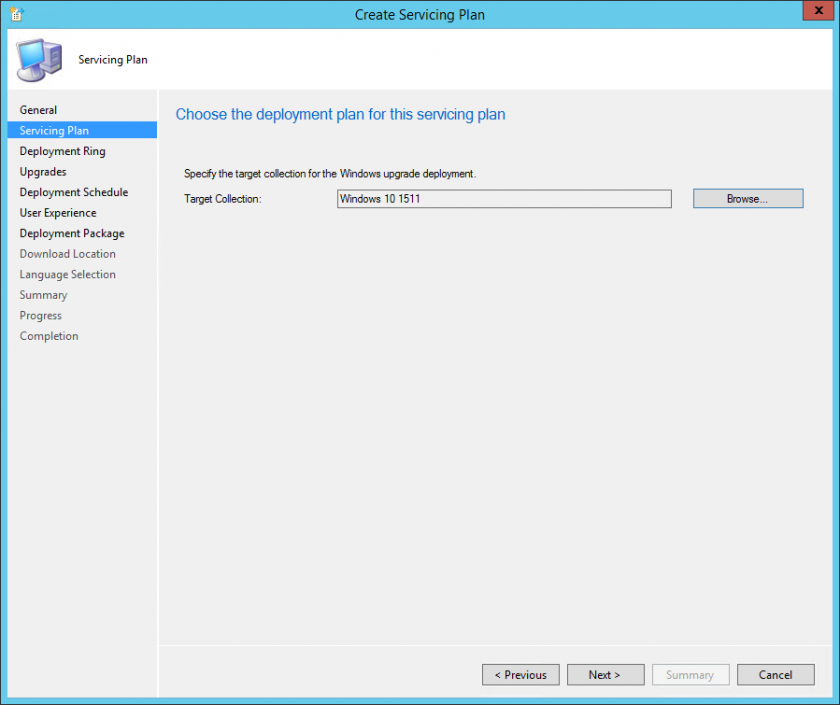Open Deployment Schedule settings
Viewport: 840px width, 705px height.
[x=73, y=191]
